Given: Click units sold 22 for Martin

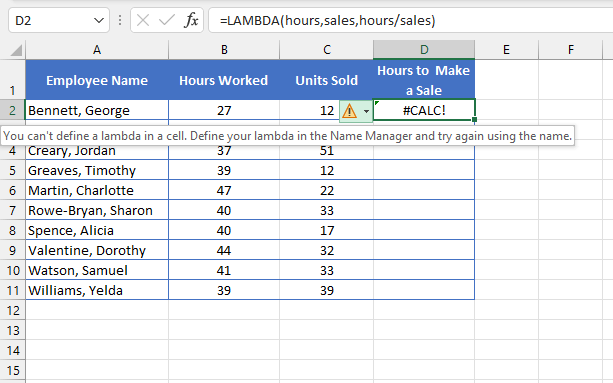Looking at the screenshot, I should [326, 190].
